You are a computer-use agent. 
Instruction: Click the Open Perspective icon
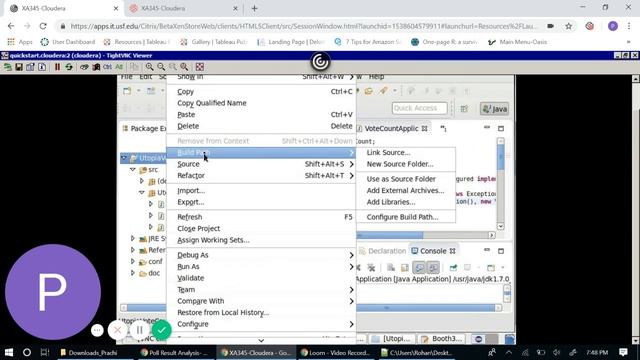click(464, 109)
